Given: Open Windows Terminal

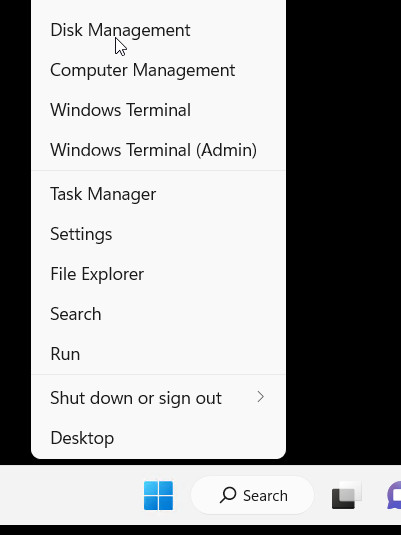Looking at the screenshot, I should pos(158,110).
